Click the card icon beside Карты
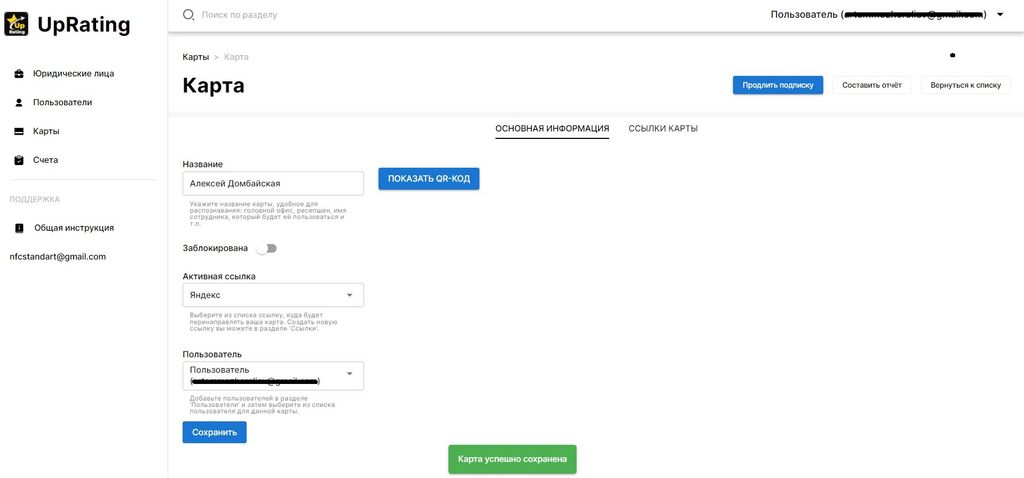 (19, 131)
